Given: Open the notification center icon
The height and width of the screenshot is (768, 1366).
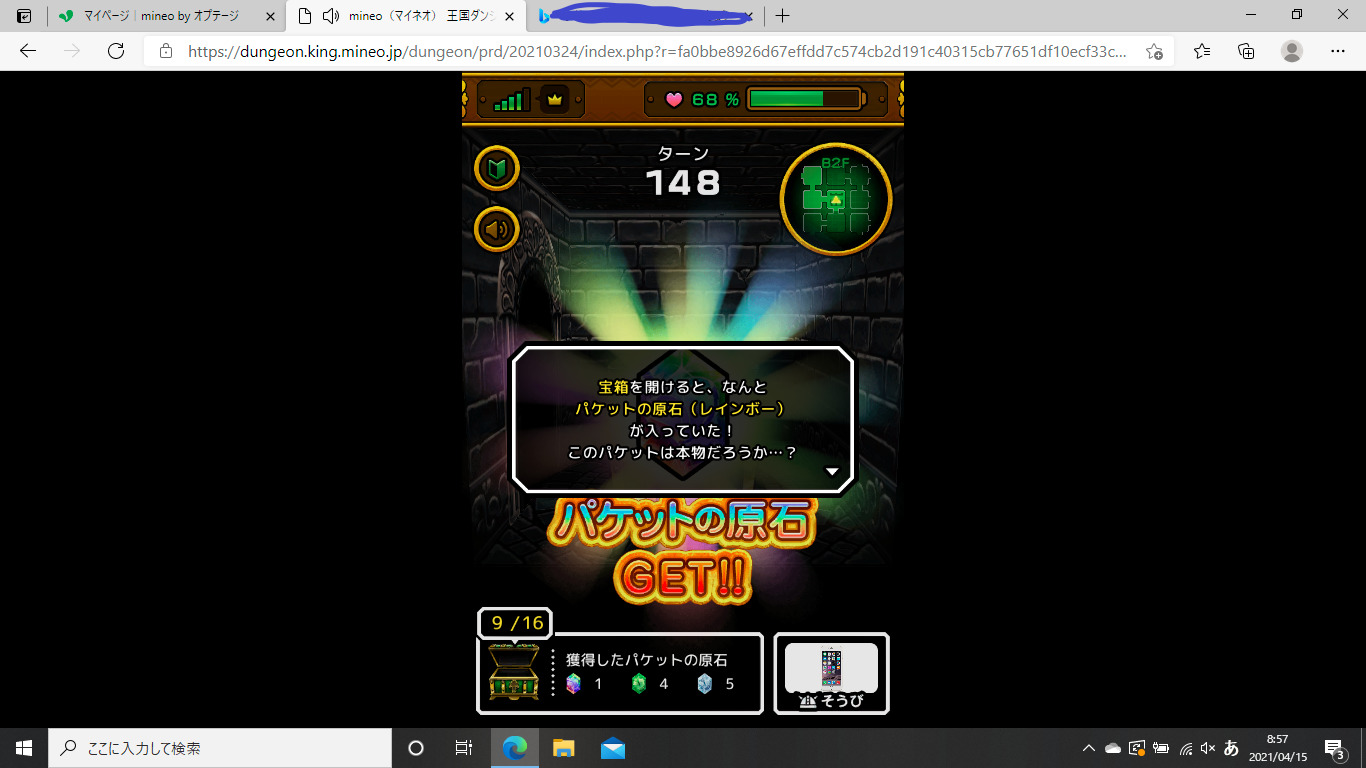Looking at the screenshot, I should click(x=1334, y=748).
